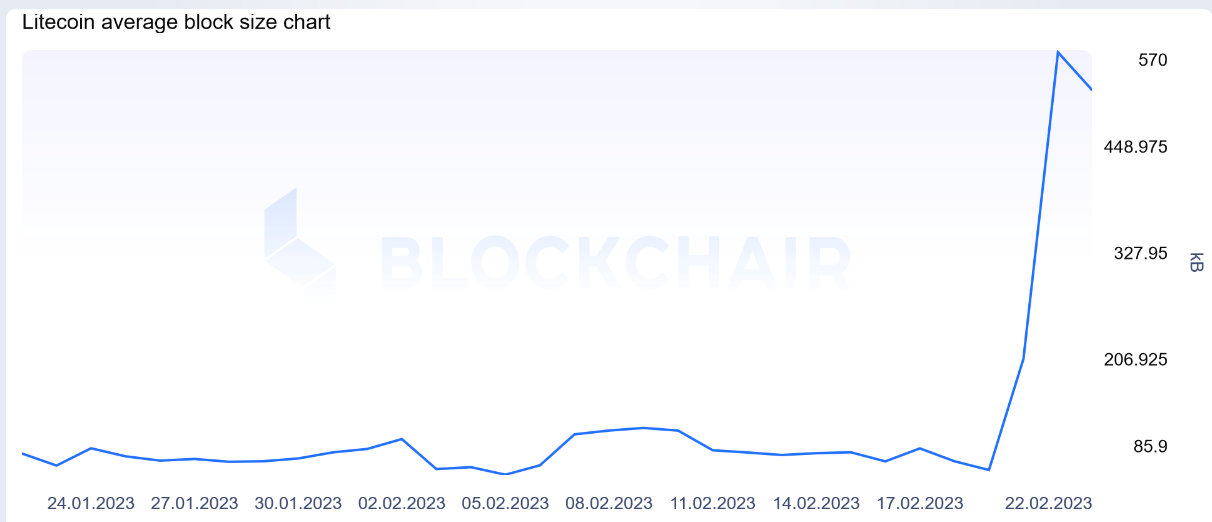1212x522 pixels.
Task: Click the peak point of the line
Action: 1058,52
